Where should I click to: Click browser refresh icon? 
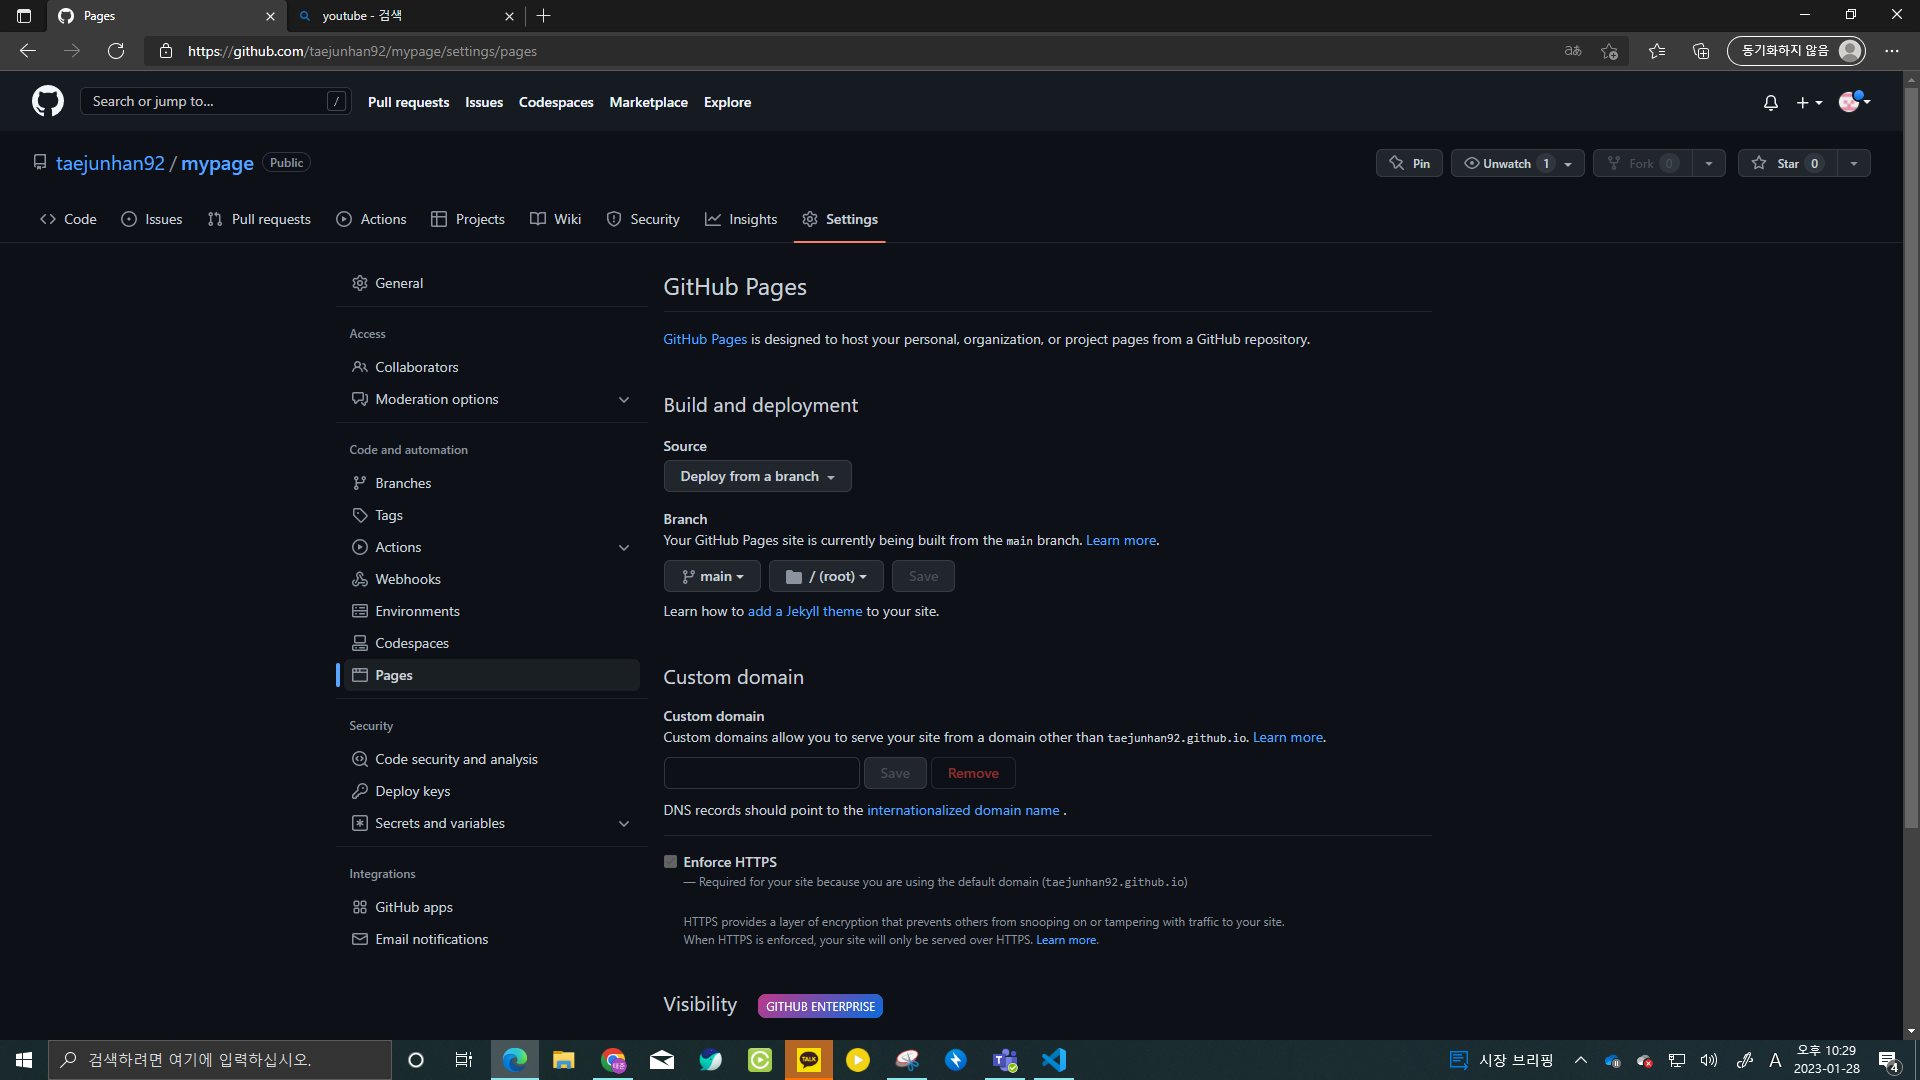pyautogui.click(x=116, y=51)
